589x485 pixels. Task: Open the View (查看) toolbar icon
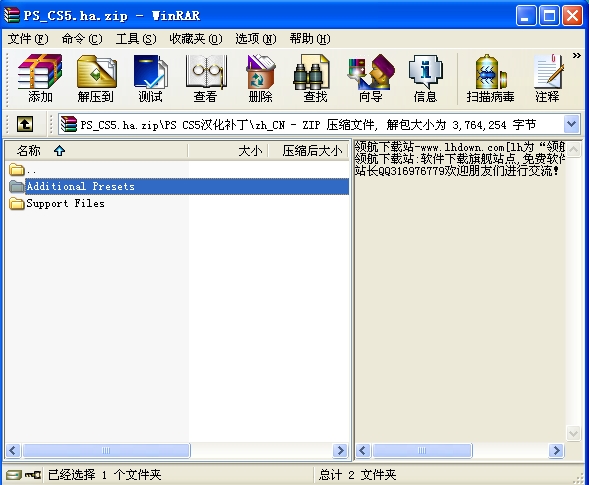(205, 79)
